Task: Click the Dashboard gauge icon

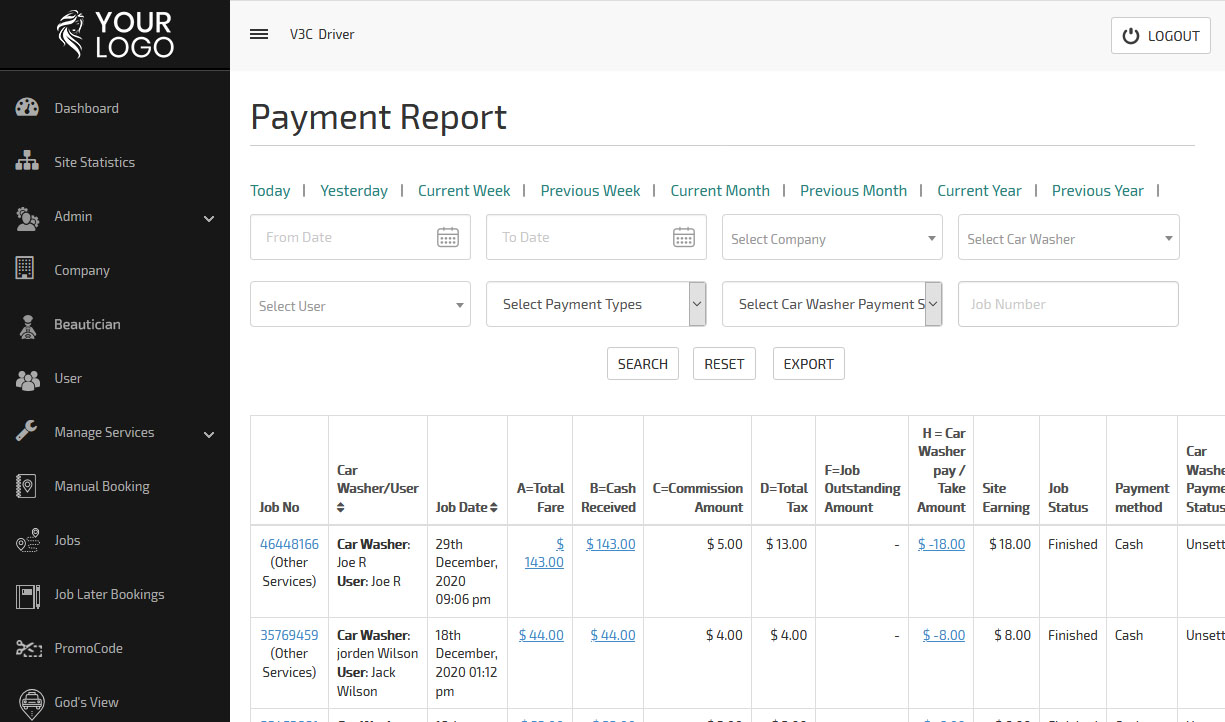Action: pos(27,108)
